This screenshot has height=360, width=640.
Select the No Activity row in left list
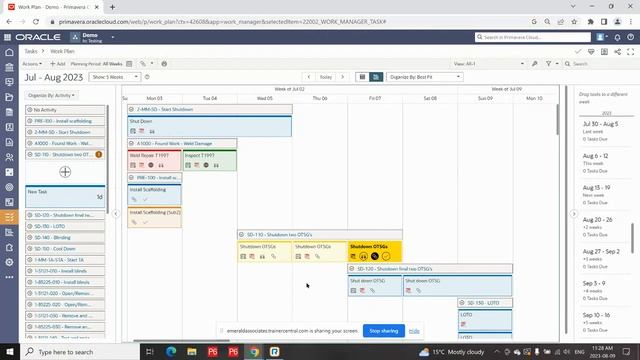(65, 110)
